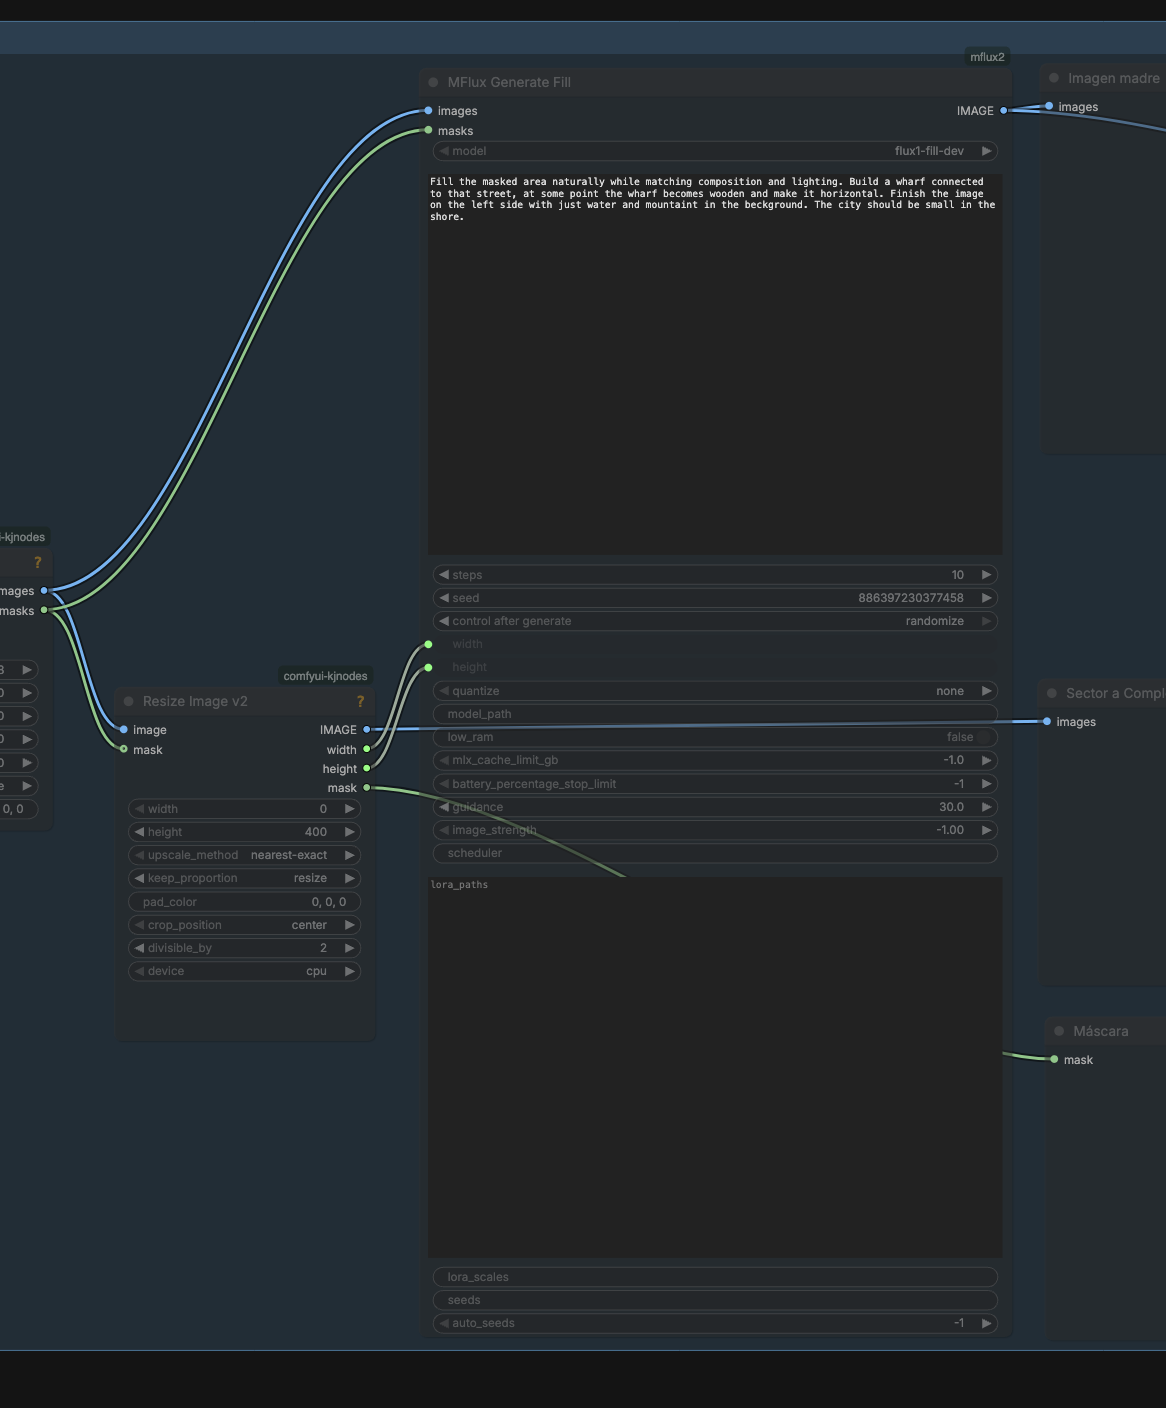Toggle the low_ram switch
Image resolution: width=1166 pixels, height=1408 pixels.
coord(984,737)
